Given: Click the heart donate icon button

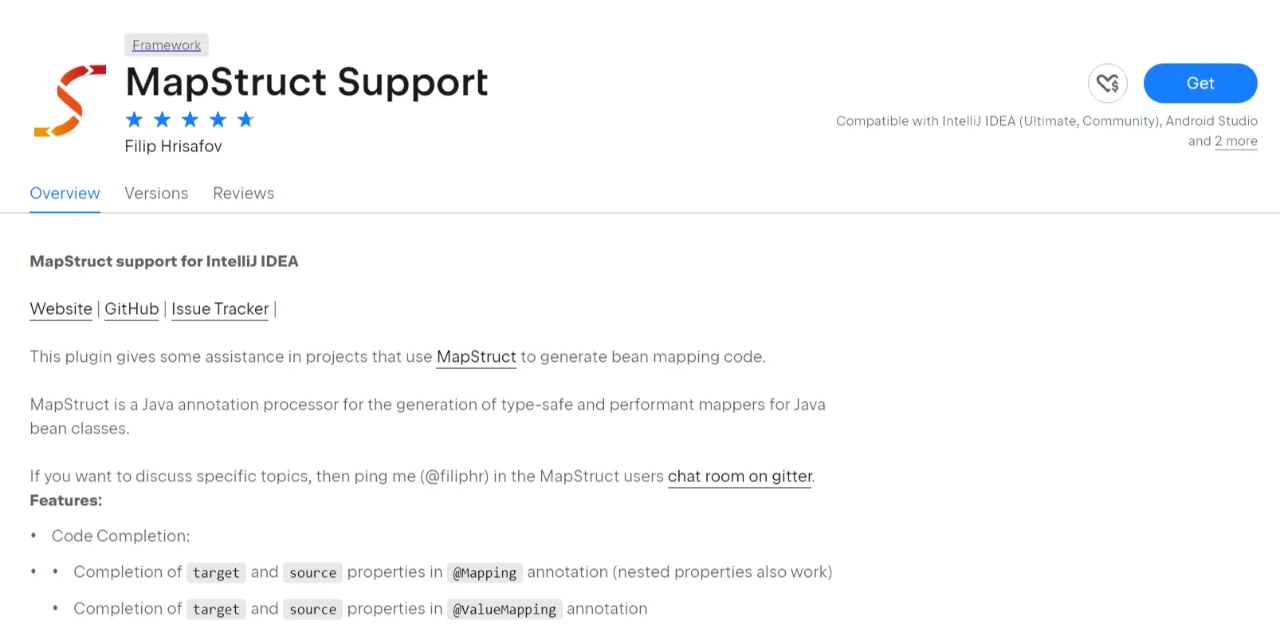Looking at the screenshot, I should coord(1107,83).
